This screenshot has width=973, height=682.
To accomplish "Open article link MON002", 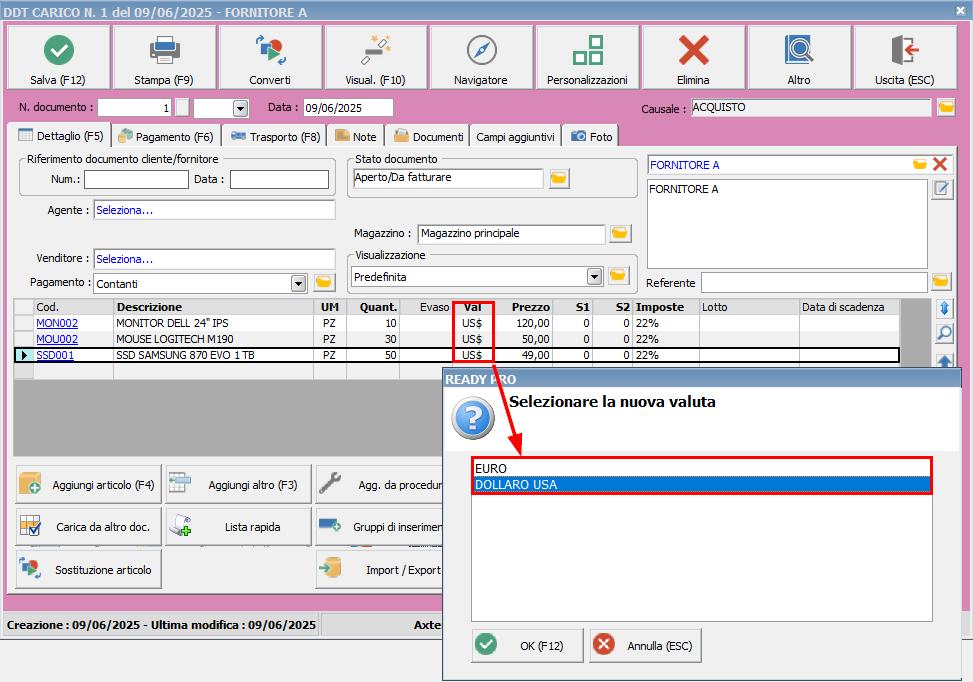I will click(x=57, y=323).
